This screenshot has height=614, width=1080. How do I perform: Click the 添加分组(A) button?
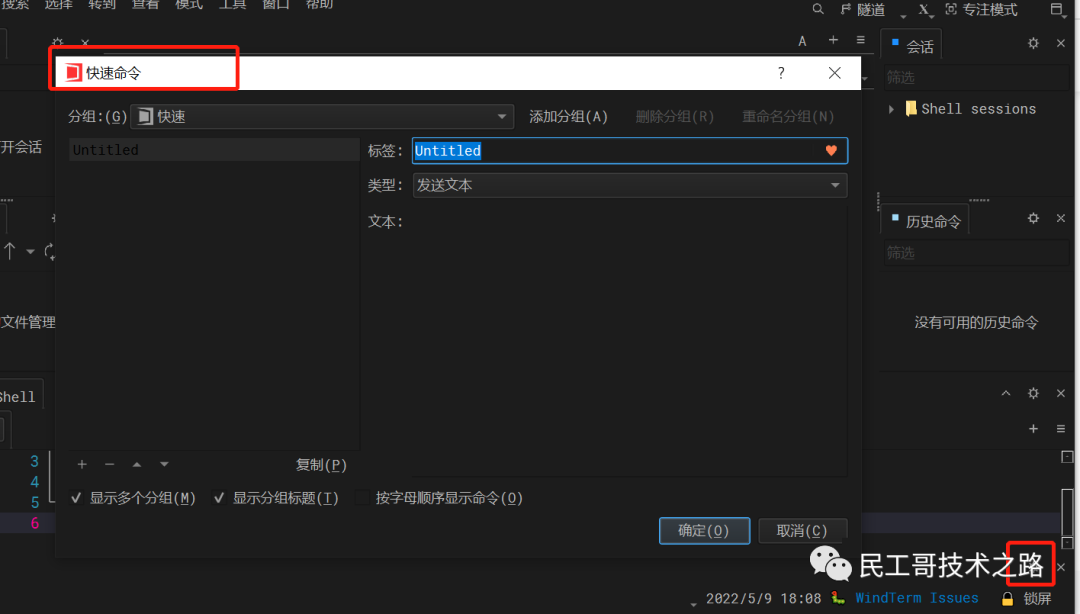click(x=568, y=116)
